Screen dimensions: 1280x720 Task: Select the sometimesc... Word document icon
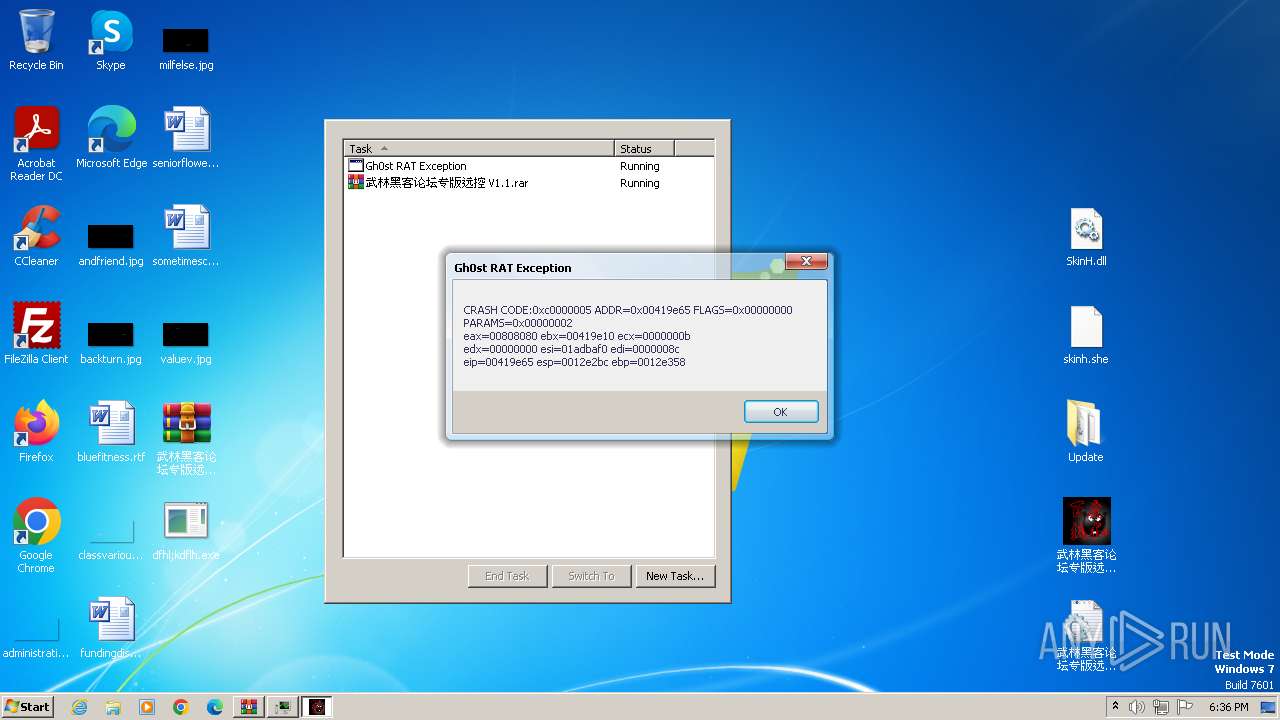[x=186, y=236]
